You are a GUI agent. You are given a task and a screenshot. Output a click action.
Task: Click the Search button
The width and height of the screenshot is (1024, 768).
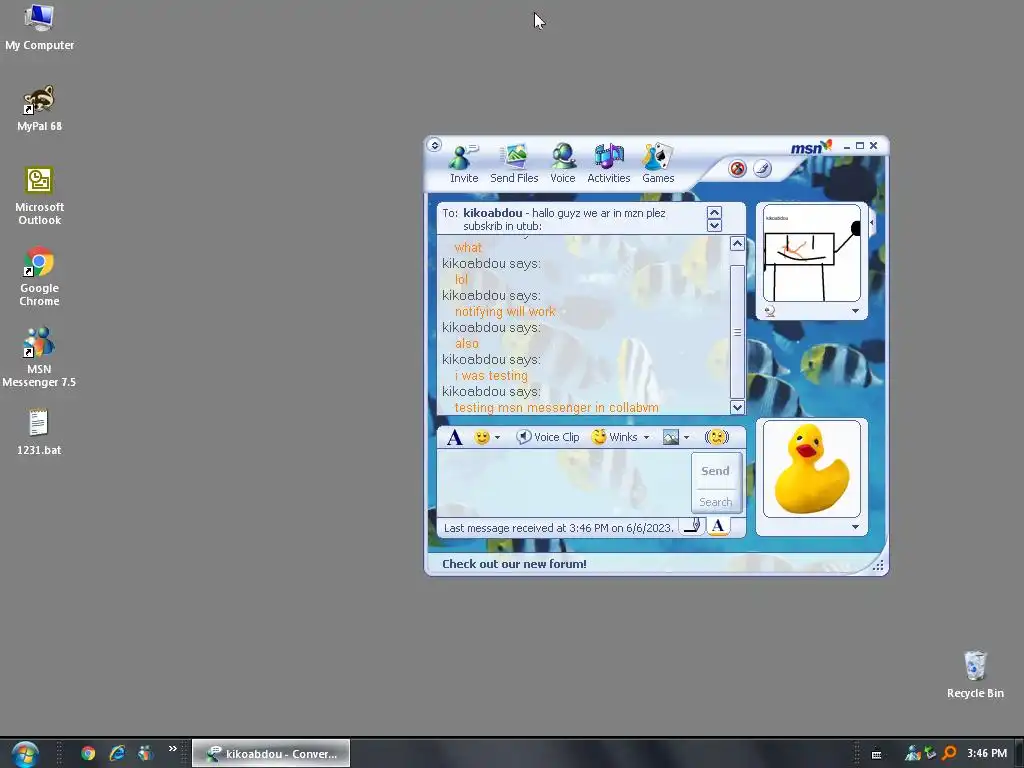point(716,502)
